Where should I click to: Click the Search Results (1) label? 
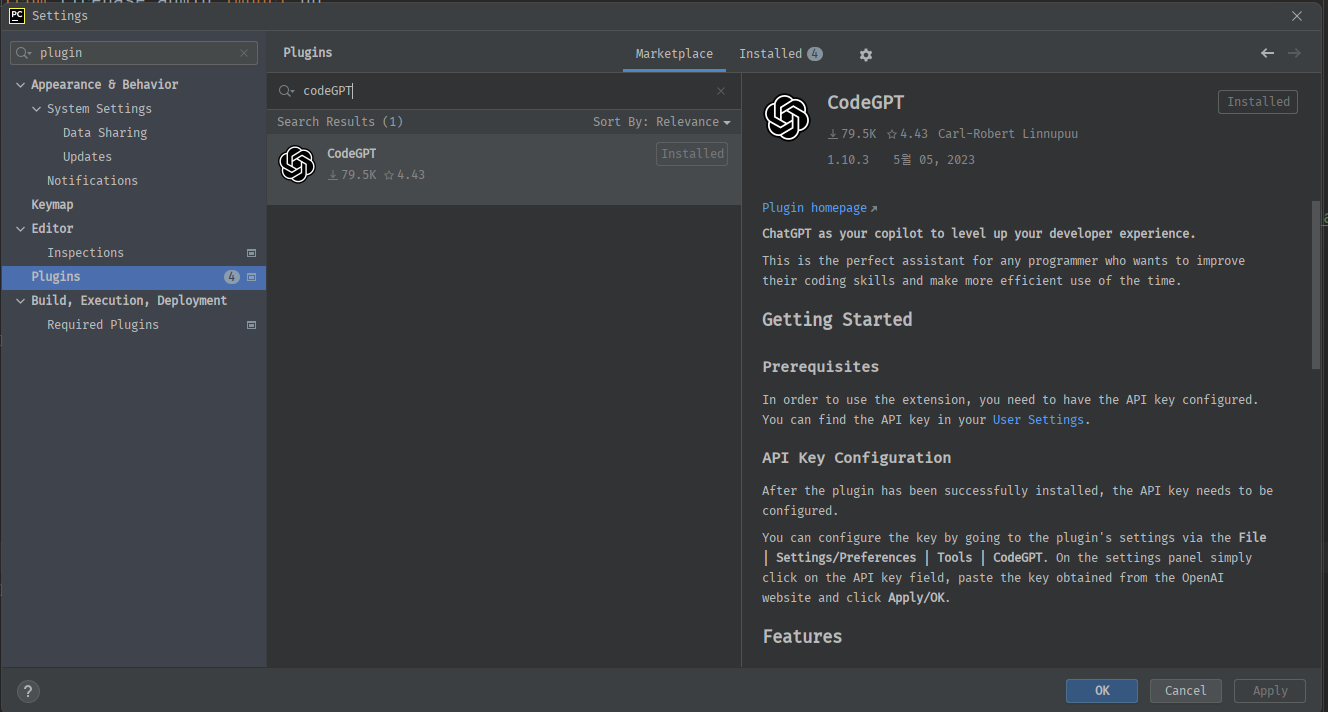(x=340, y=122)
